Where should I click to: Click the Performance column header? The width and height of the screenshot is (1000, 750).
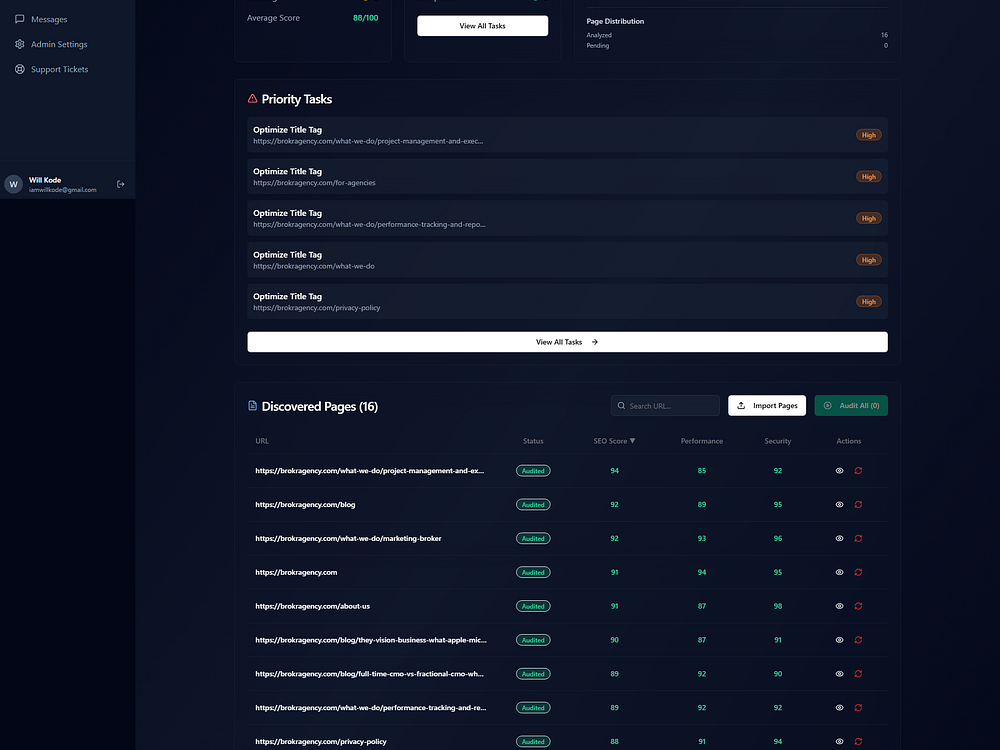(x=702, y=441)
